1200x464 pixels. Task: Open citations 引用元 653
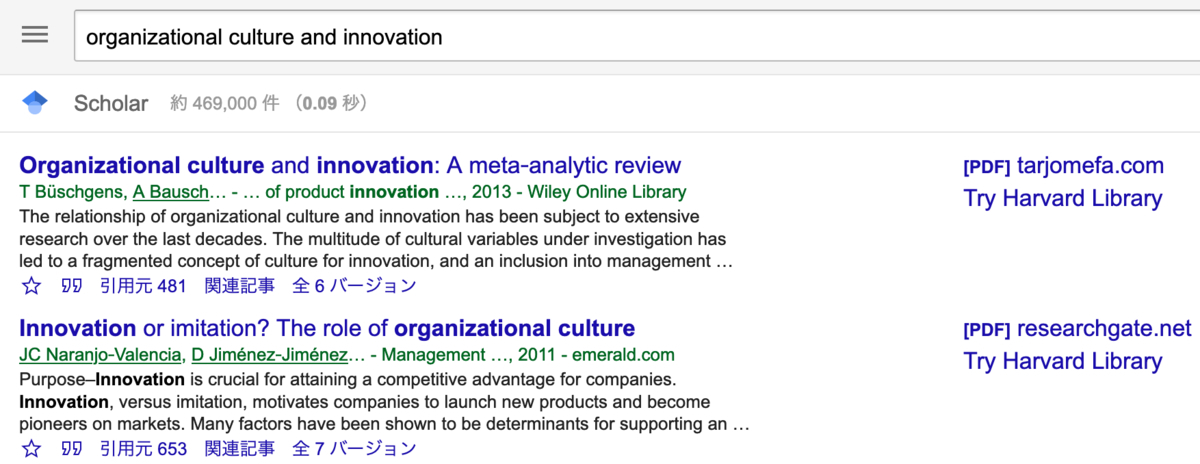(143, 449)
